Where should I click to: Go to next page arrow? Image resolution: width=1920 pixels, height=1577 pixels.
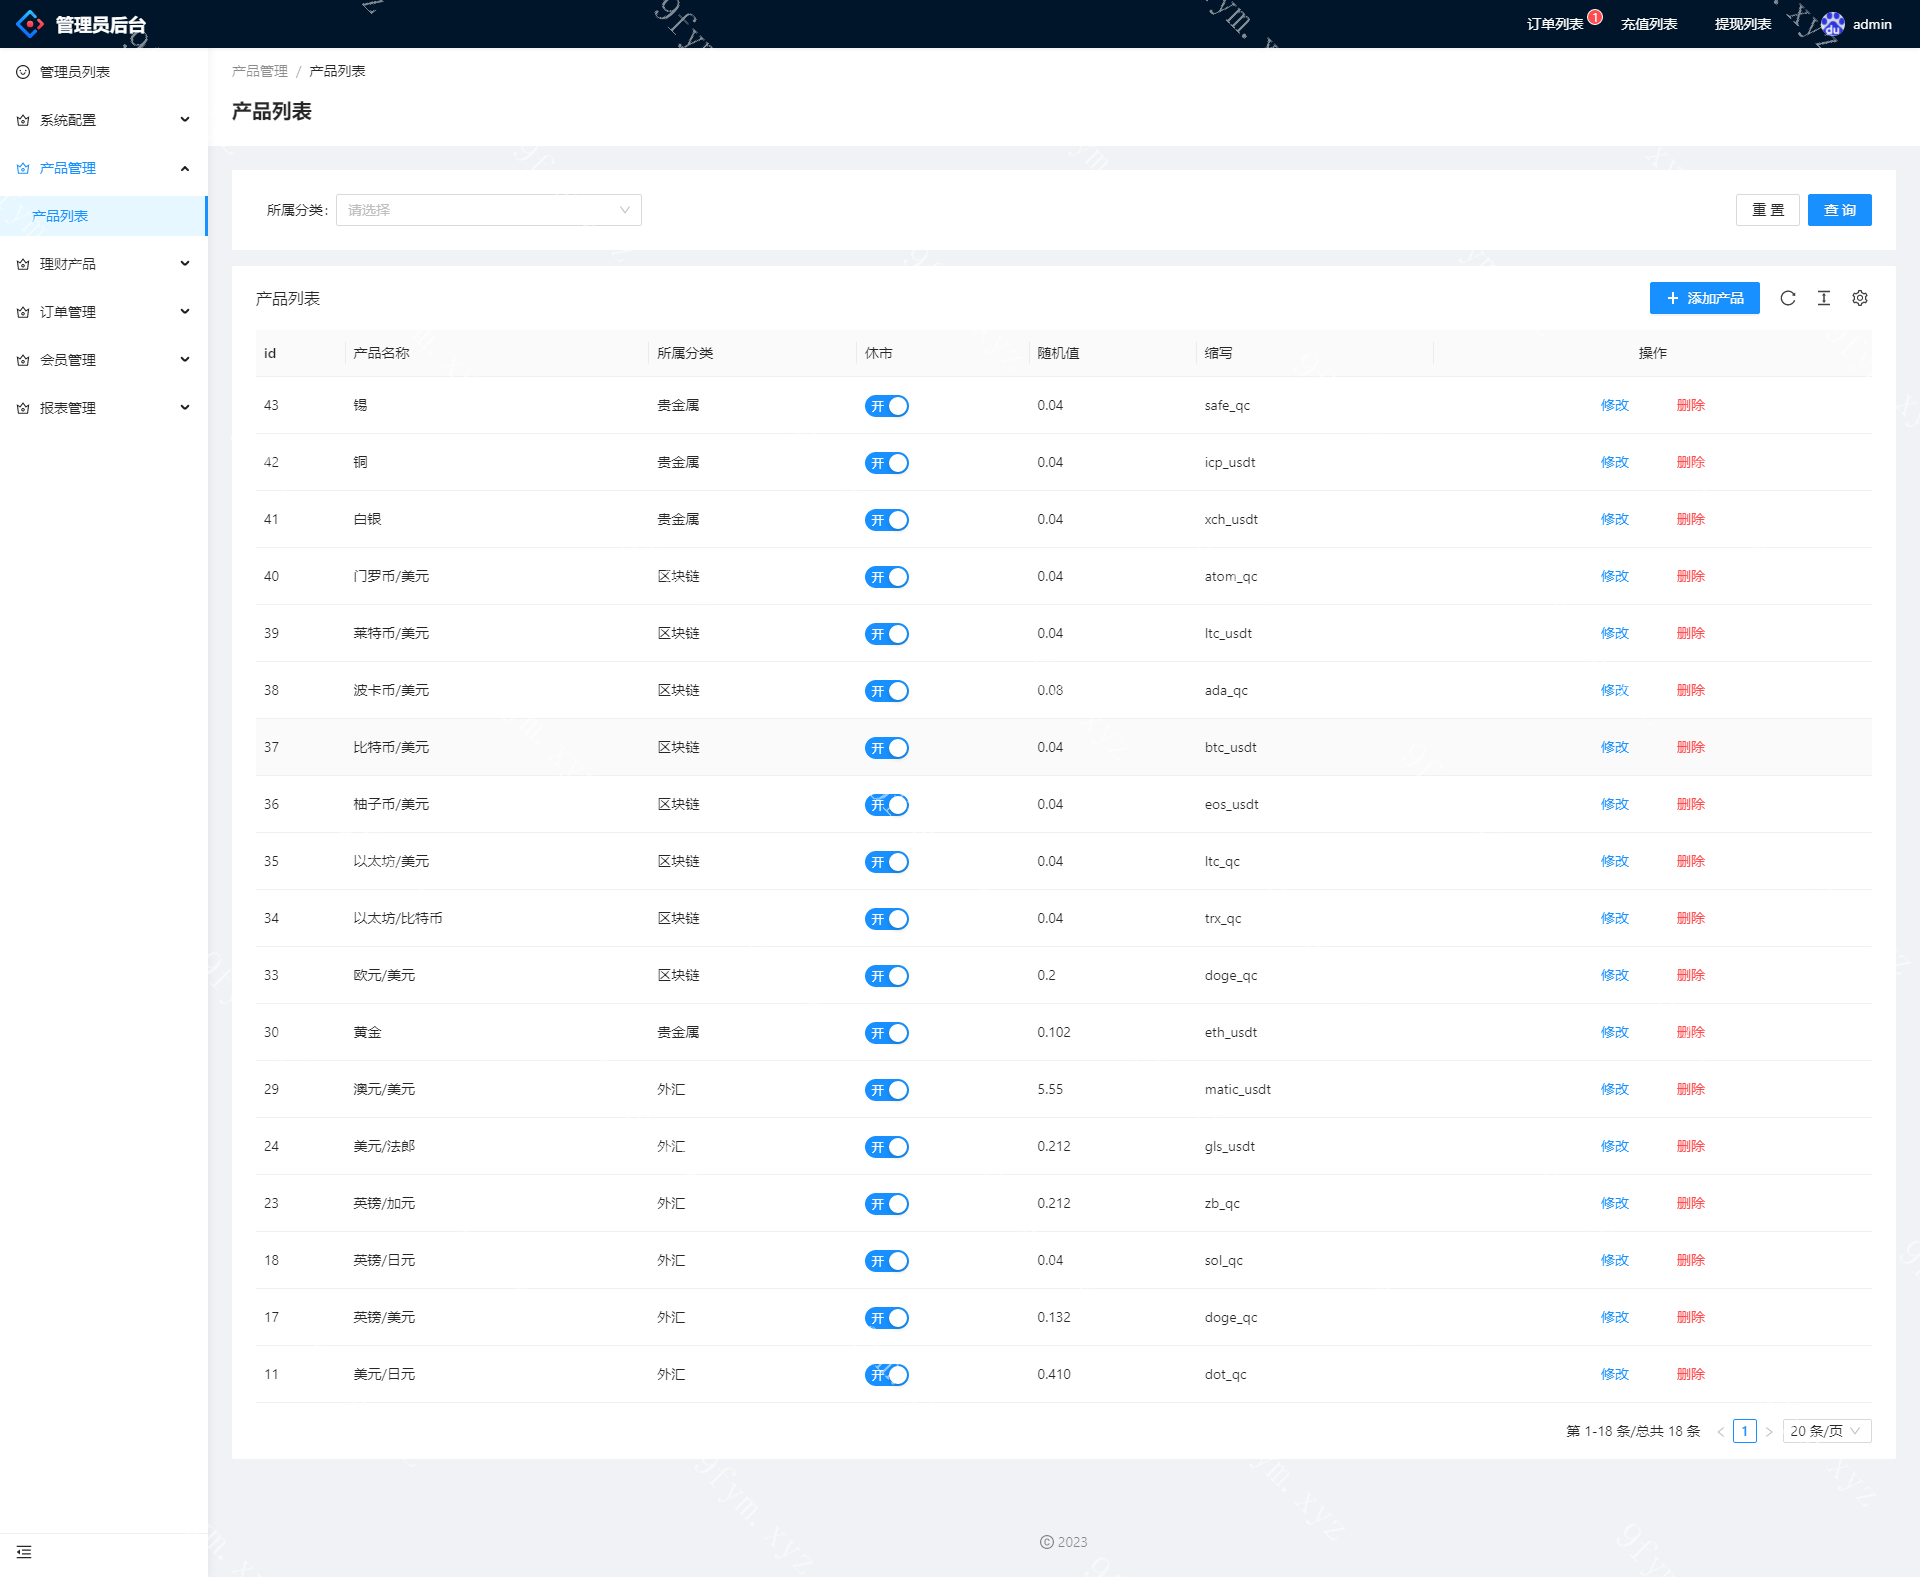1768,1431
